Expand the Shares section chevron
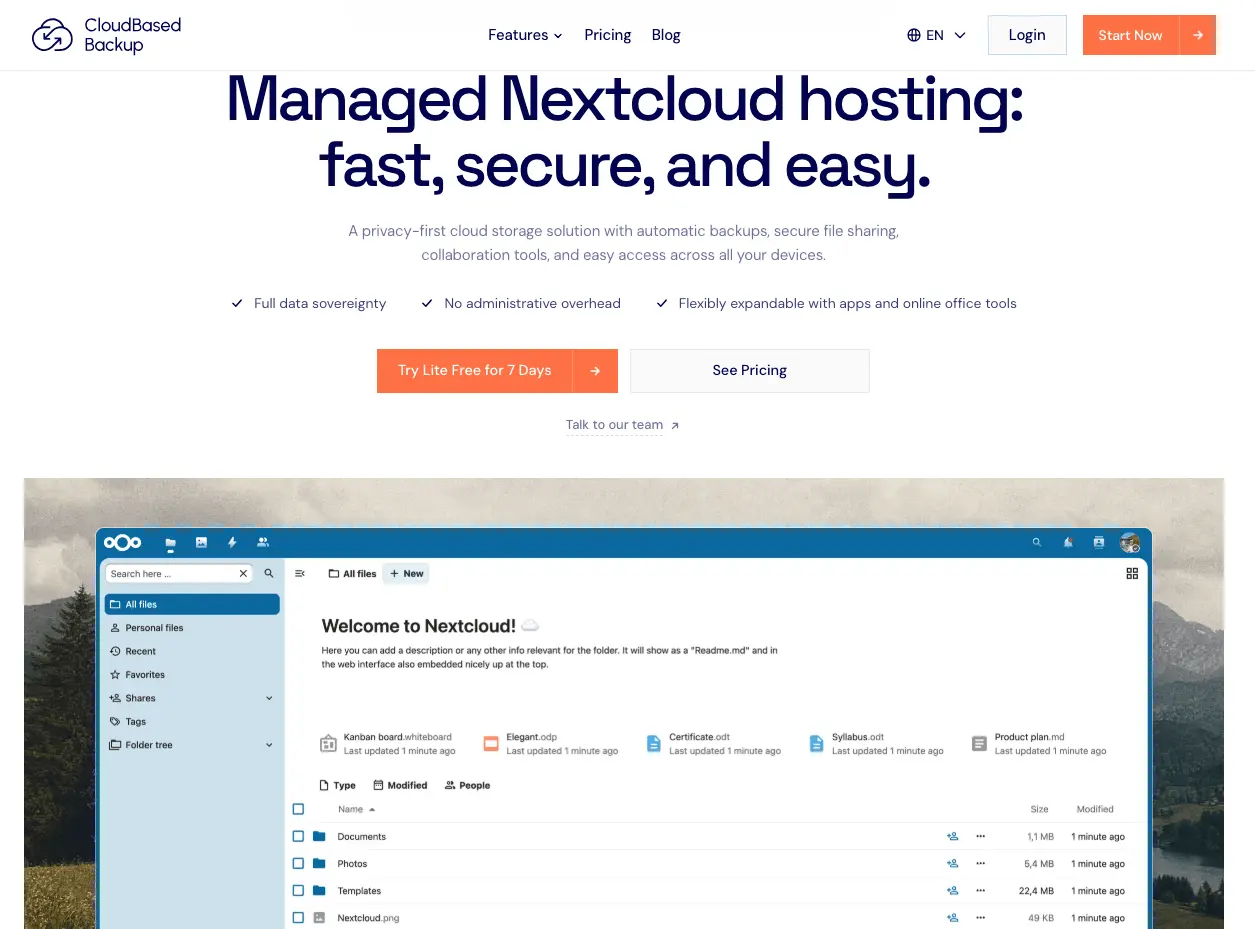 [x=269, y=698]
